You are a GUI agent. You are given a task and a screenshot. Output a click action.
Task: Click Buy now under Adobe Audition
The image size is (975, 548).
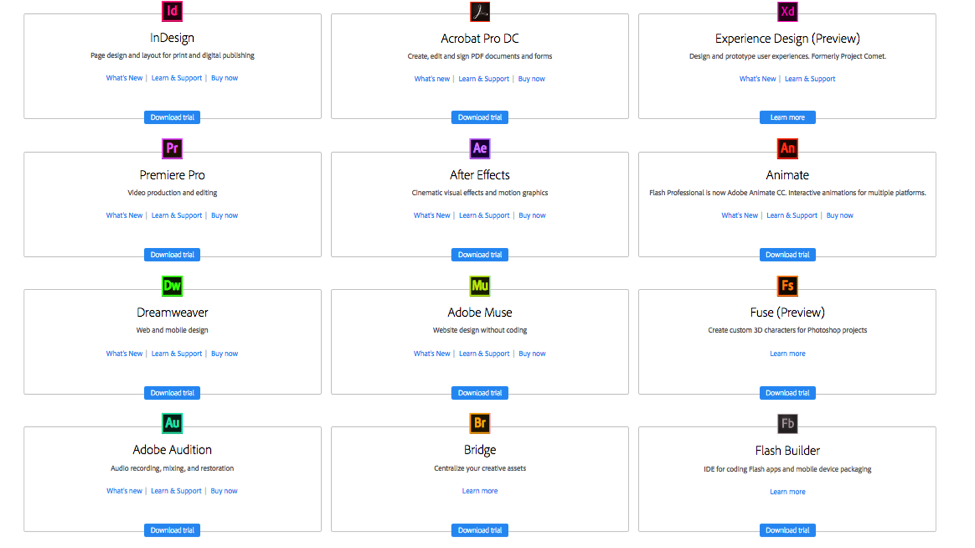[224, 491]
